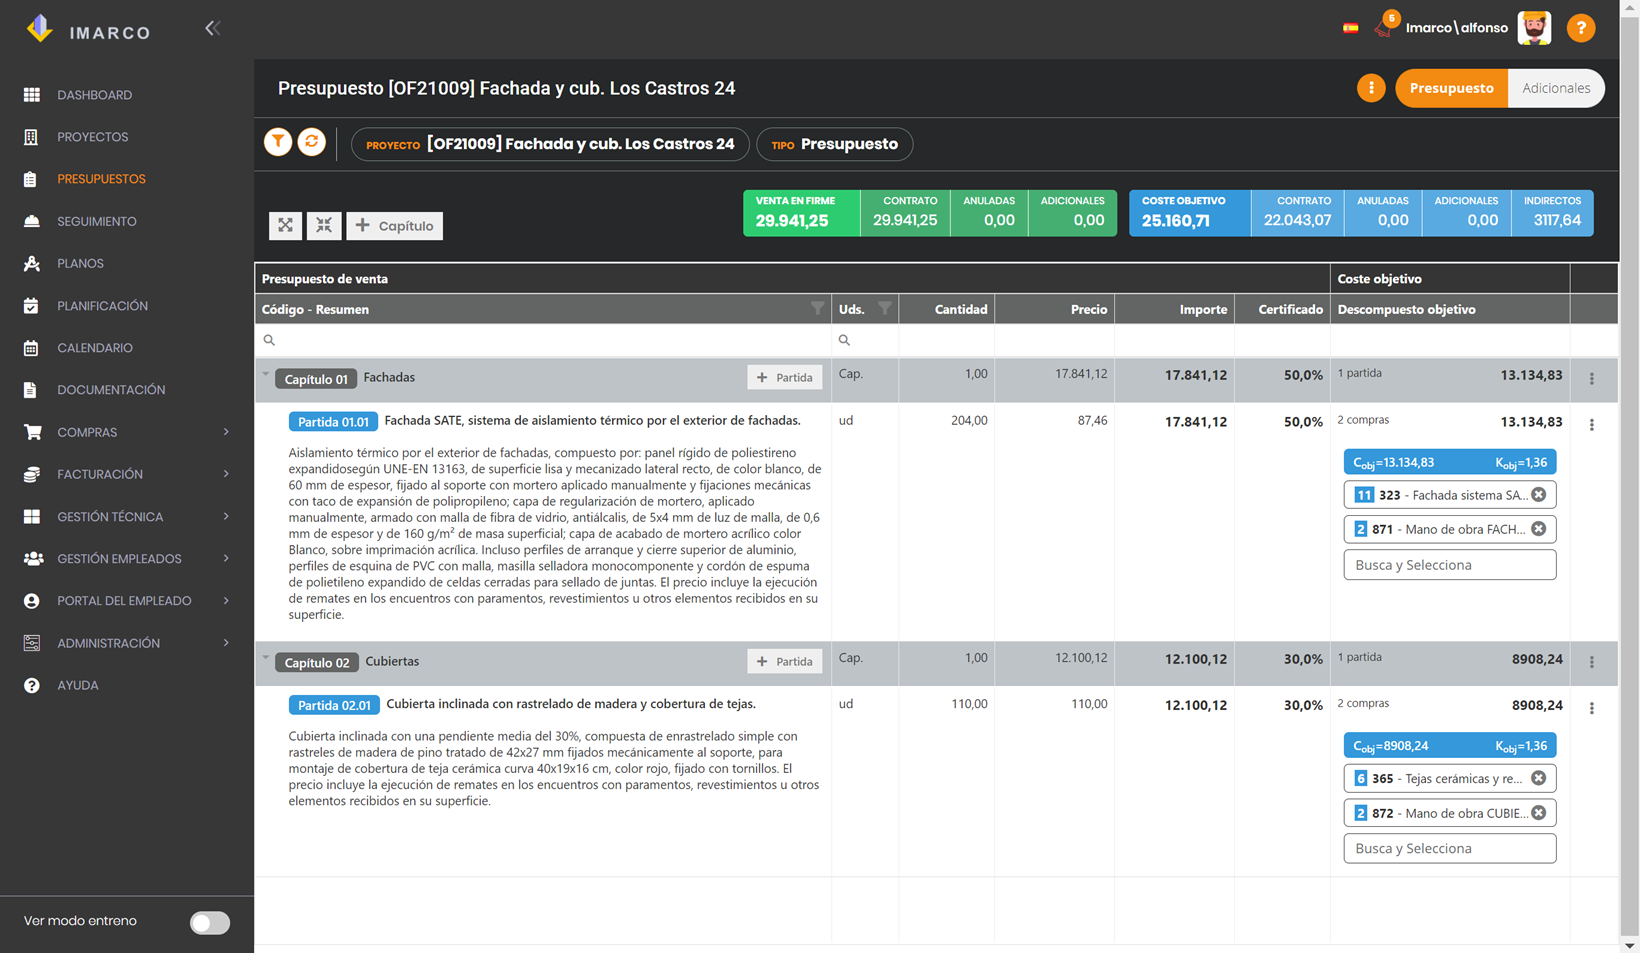Click the Busca y Selecciona field under Partida 01.01
This screenshot has width=1640, height=953.
click(1449, 565)
